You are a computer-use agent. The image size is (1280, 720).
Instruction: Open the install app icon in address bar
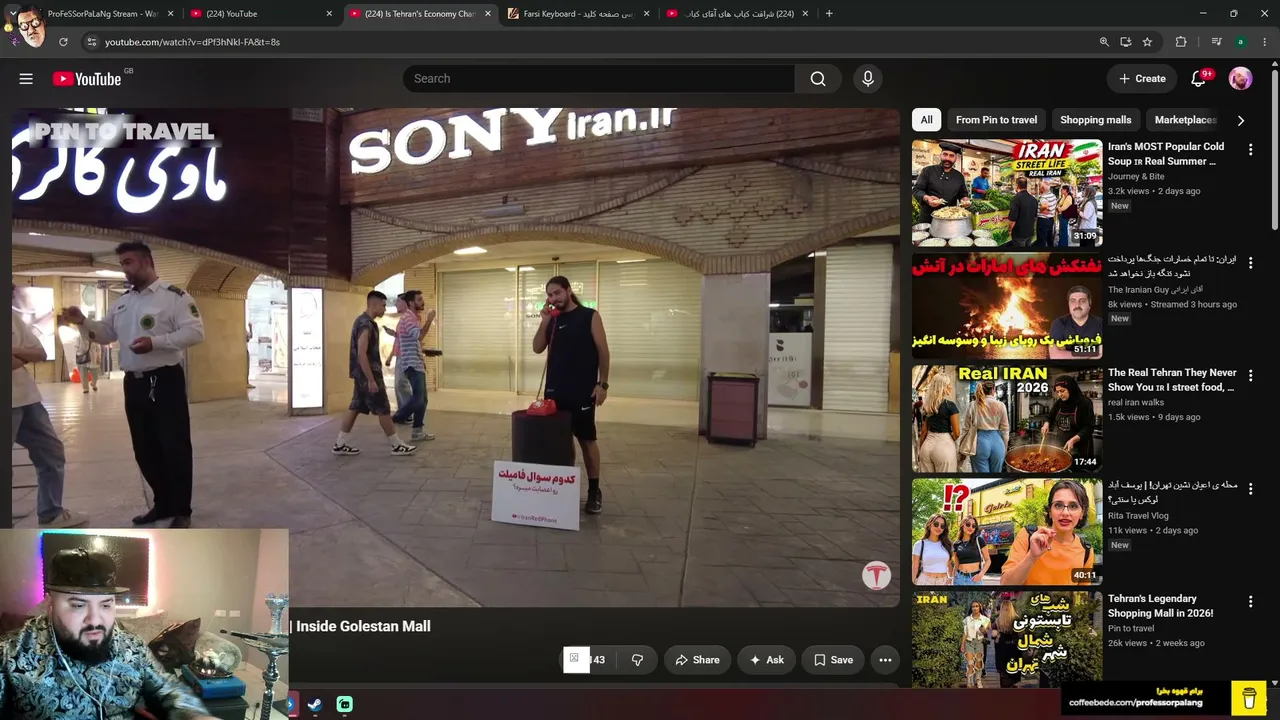(1125, 42)
